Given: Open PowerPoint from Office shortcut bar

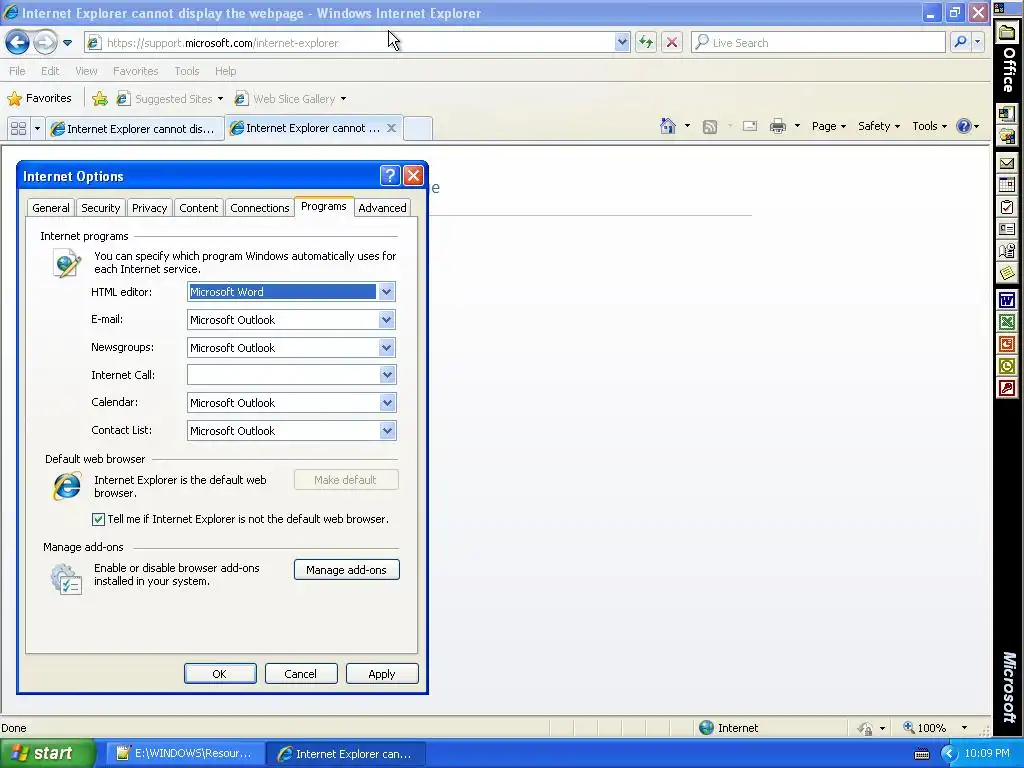Looking at the screenshot, I should [x=1006, y=344].
